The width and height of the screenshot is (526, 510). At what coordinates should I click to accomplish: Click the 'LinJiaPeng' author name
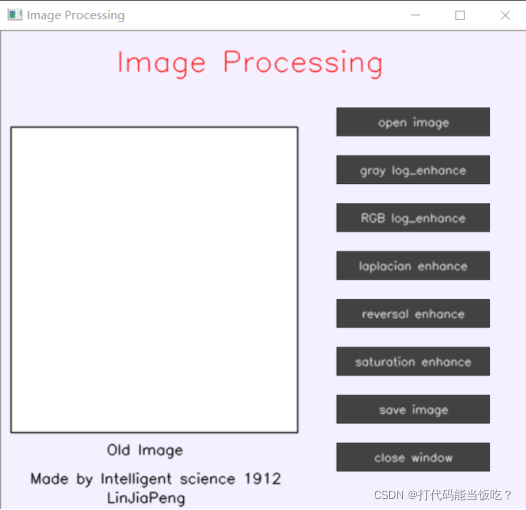pyautogui.click(x=146, y=498)
